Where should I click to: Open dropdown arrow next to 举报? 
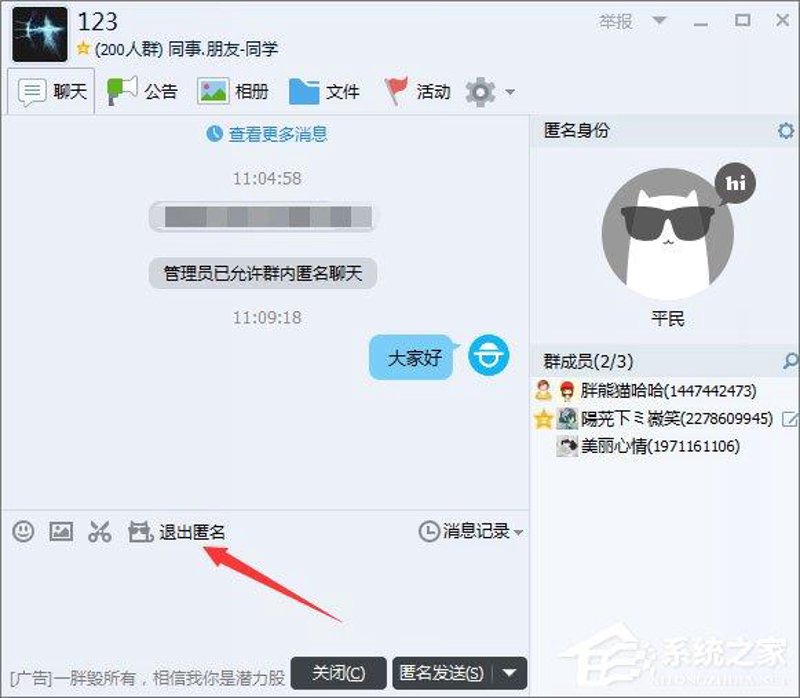(659, 20)
